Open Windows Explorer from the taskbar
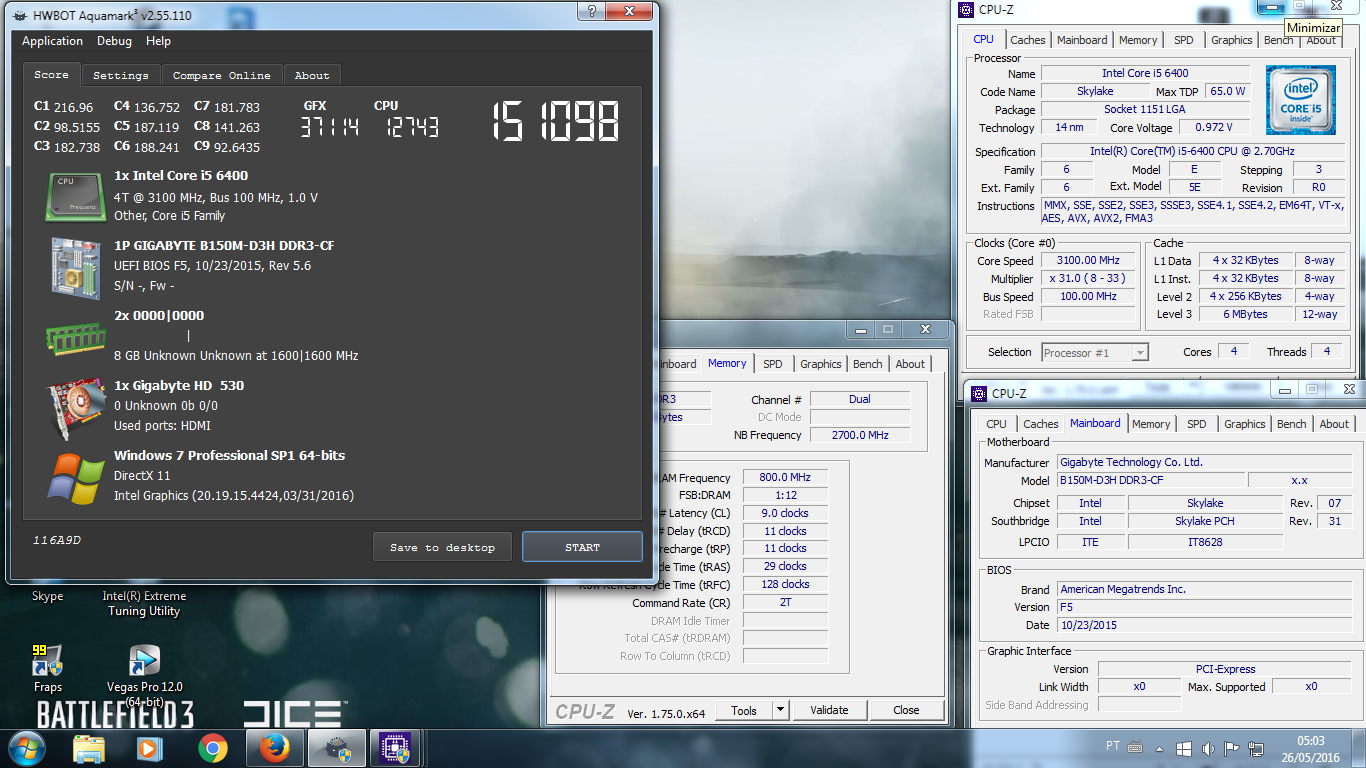 89,748
